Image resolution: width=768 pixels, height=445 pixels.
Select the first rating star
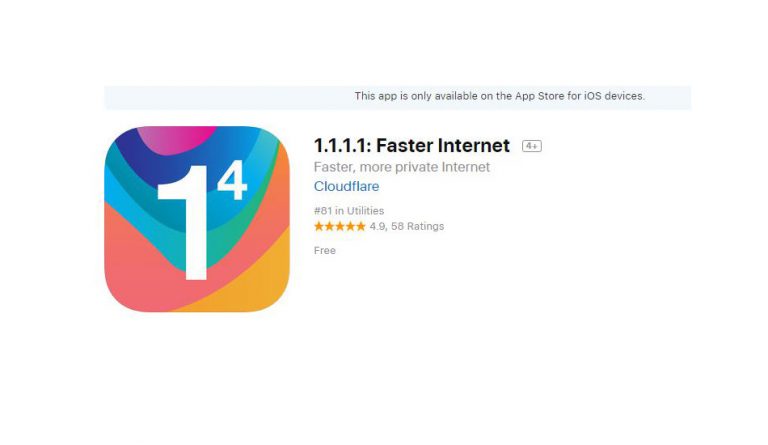[319, 226]
